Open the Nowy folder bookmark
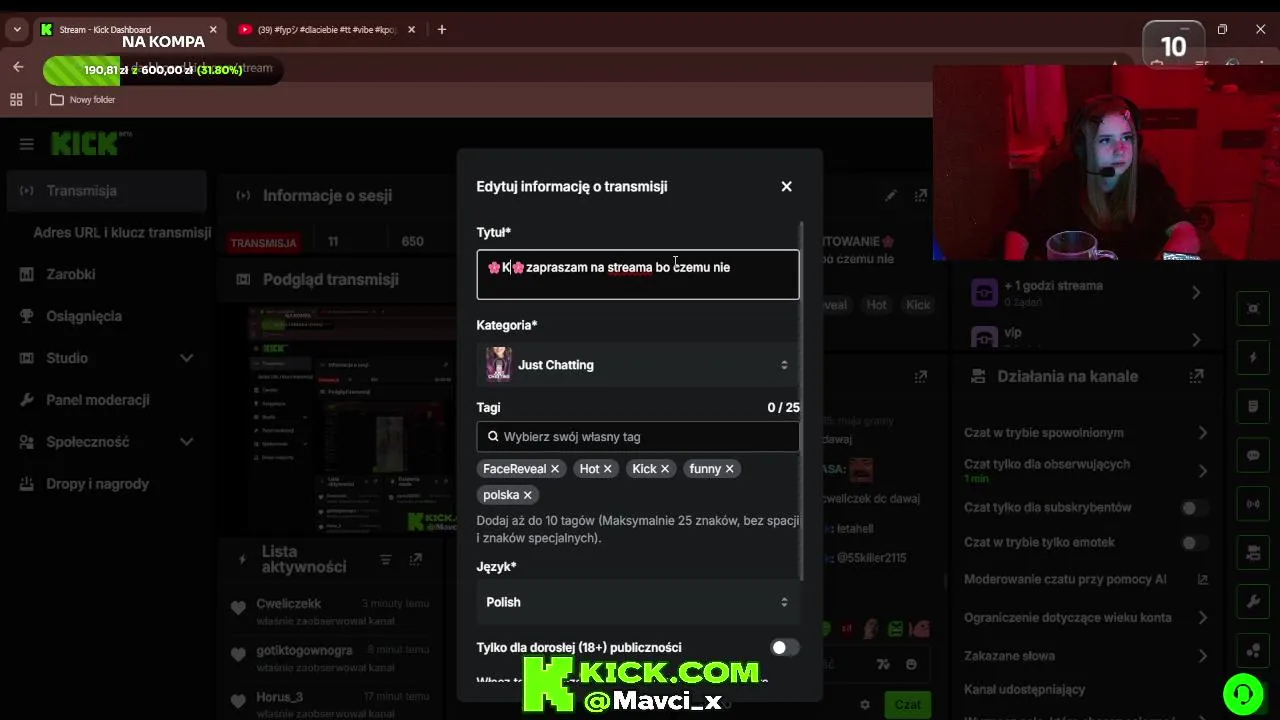 [83, 100]
